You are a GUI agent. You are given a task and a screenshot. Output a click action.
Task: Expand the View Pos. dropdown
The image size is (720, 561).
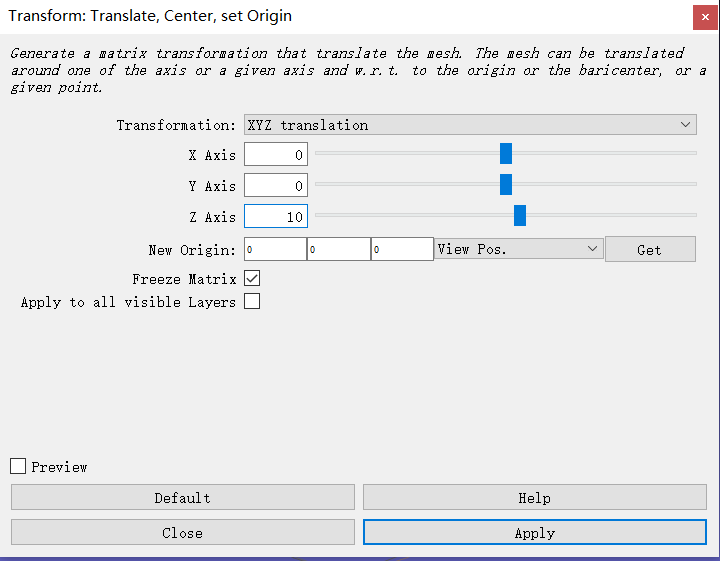[519, 249]
